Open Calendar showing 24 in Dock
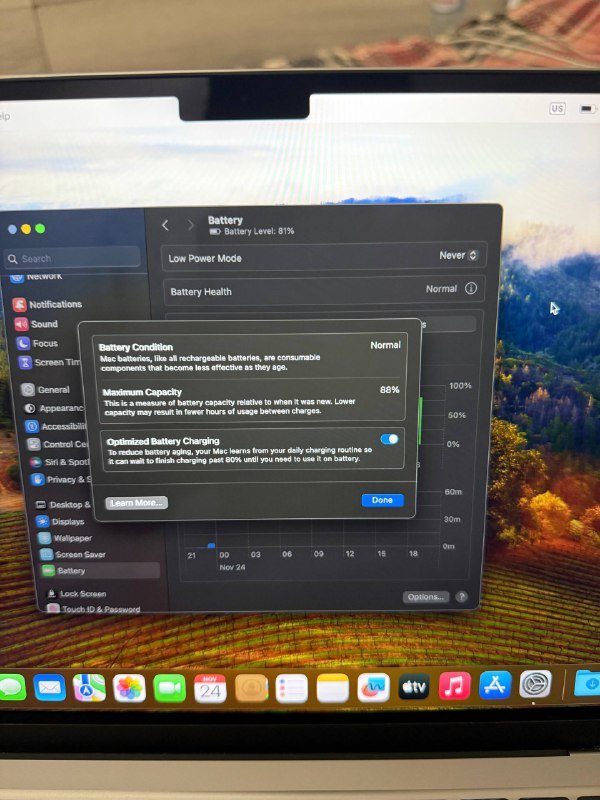This screenshot has height=800, width=600. coord(210,688)
